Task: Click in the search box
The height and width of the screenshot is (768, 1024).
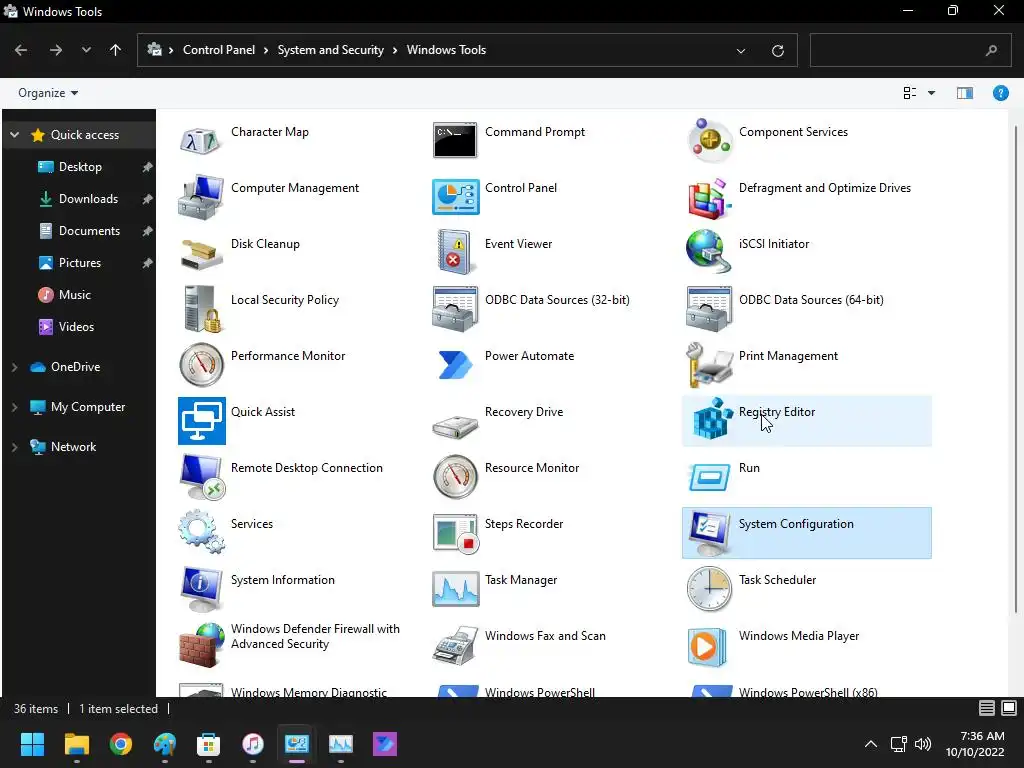Action: click(x=911, y=50)
